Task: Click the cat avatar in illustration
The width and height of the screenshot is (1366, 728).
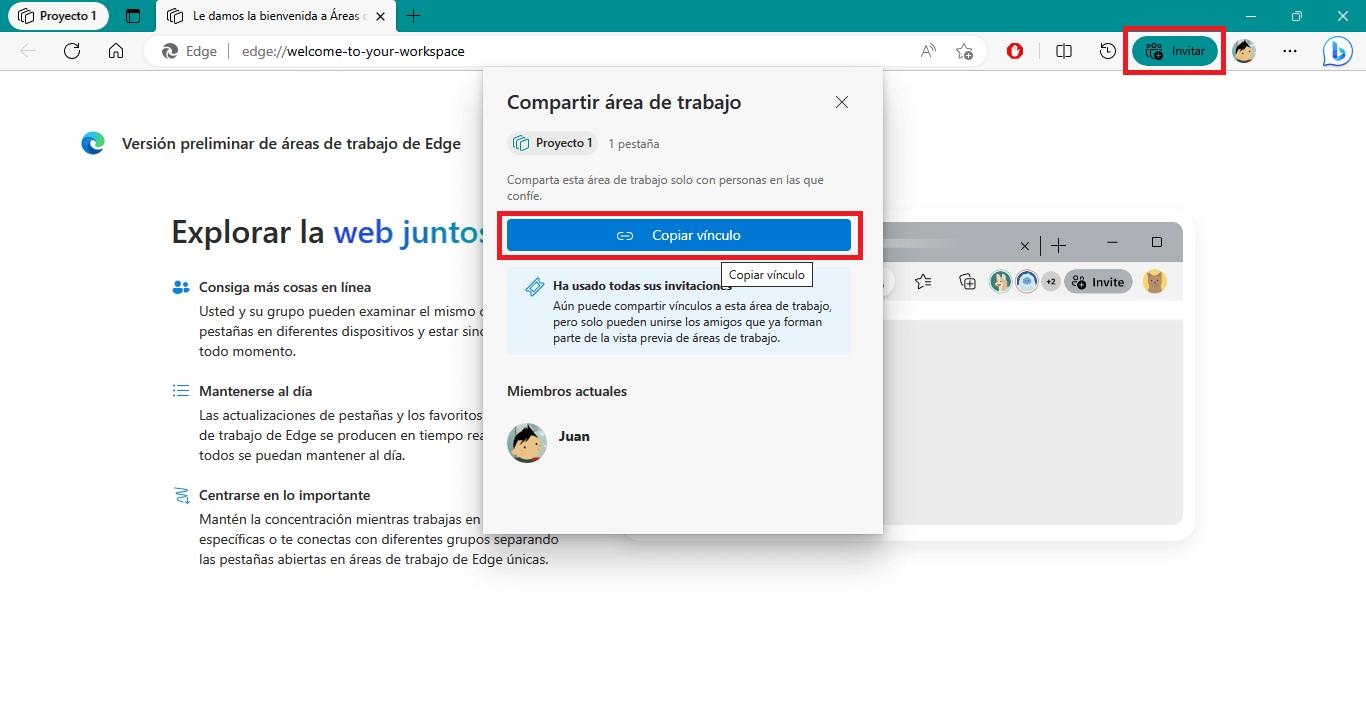Action: [1155, 282]
